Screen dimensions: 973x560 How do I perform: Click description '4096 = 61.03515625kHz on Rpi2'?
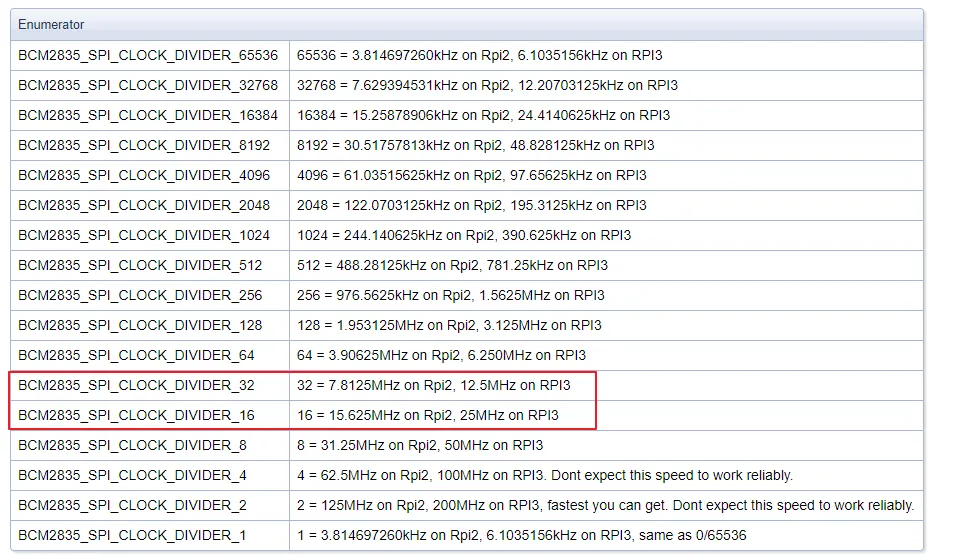click(472, 175)
